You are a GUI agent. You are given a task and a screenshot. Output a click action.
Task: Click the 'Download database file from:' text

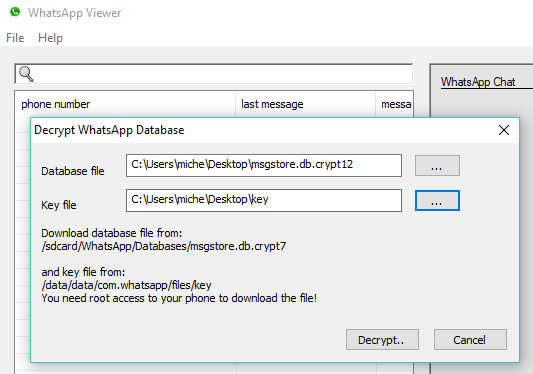tap(112, 233)
